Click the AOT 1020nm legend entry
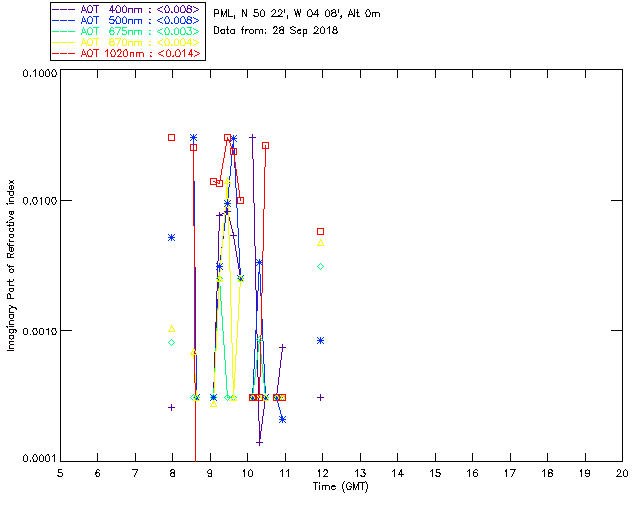Screen dimensions: 640x512 129,53
